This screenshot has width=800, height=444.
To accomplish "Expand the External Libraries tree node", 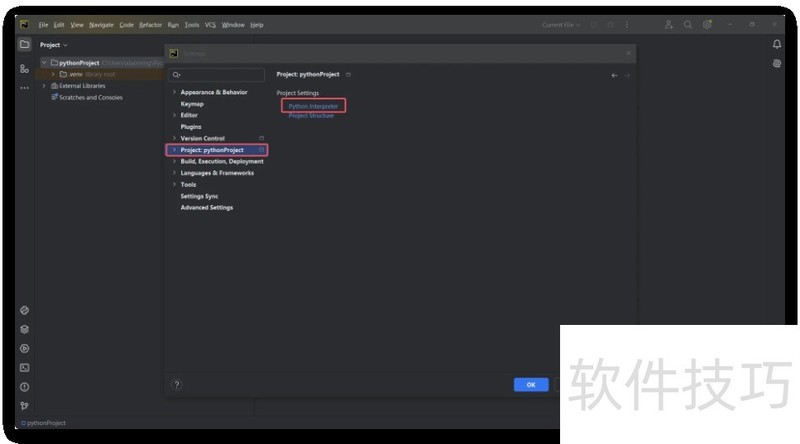I will pyautogui.click(x=43, y=86).
